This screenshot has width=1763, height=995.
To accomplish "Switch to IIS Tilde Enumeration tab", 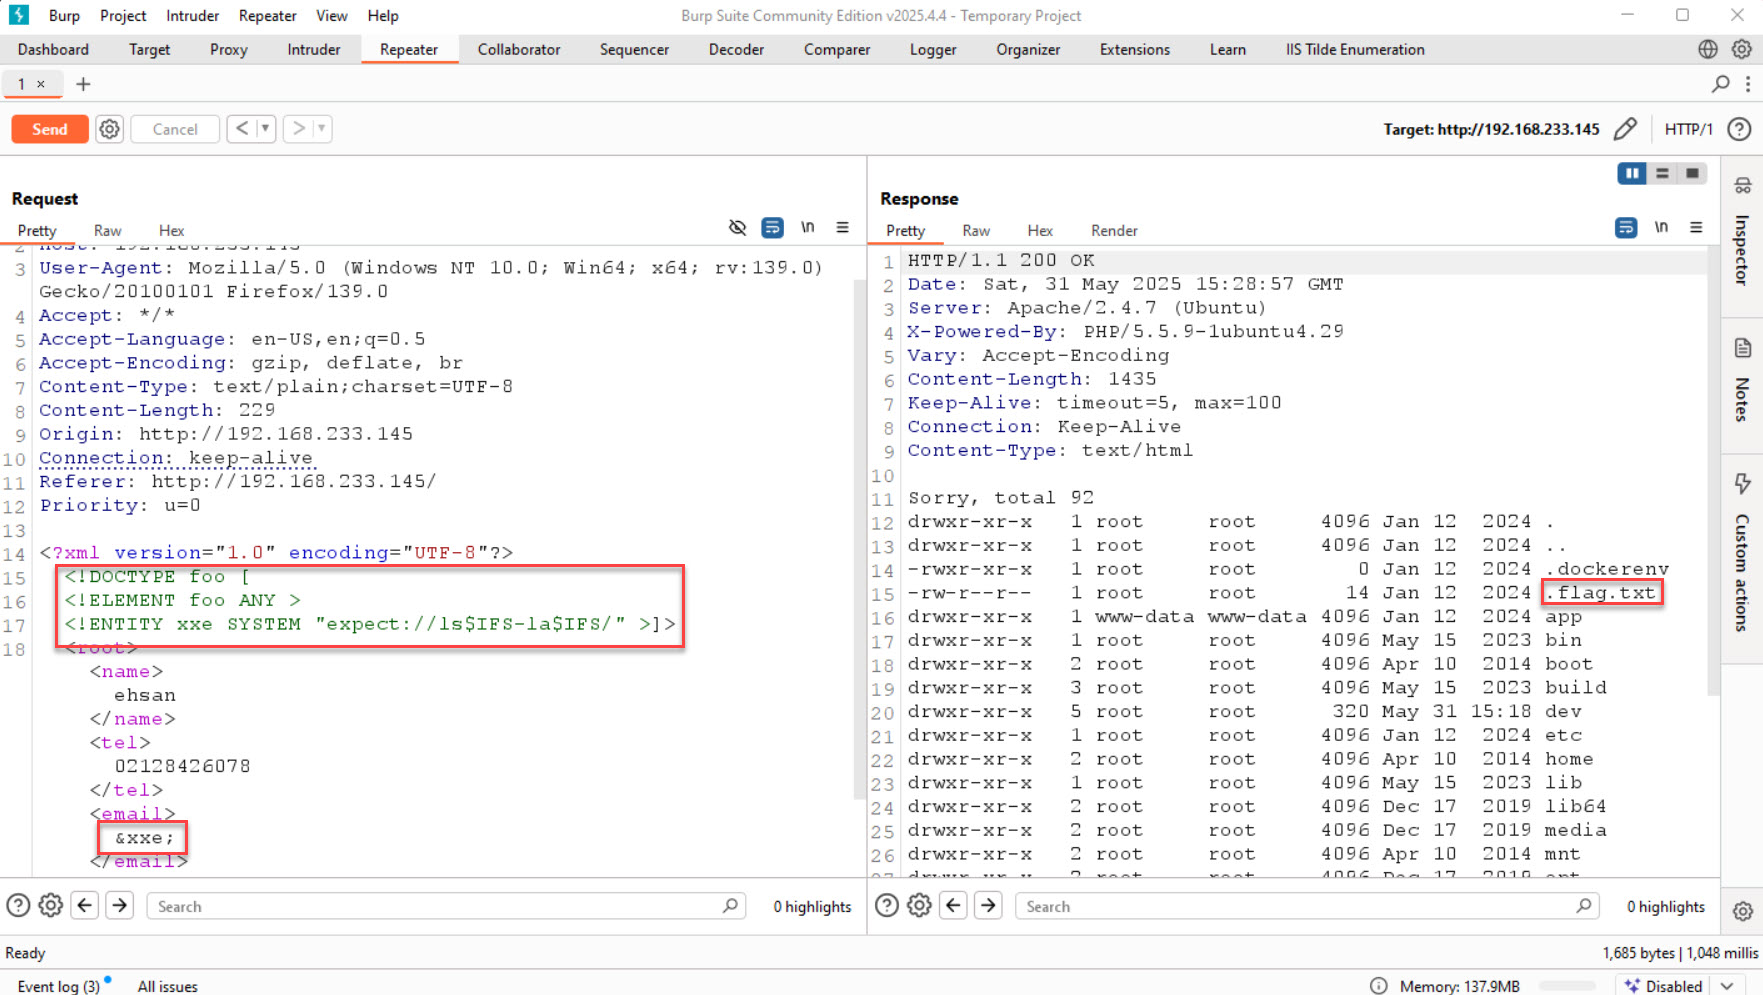I will tap(1355, 49).
